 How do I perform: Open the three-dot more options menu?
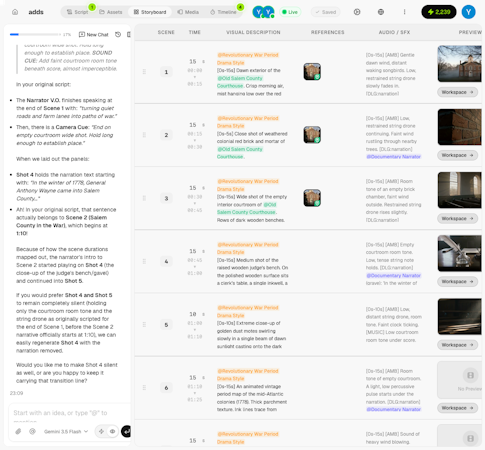tap(404, 12)
